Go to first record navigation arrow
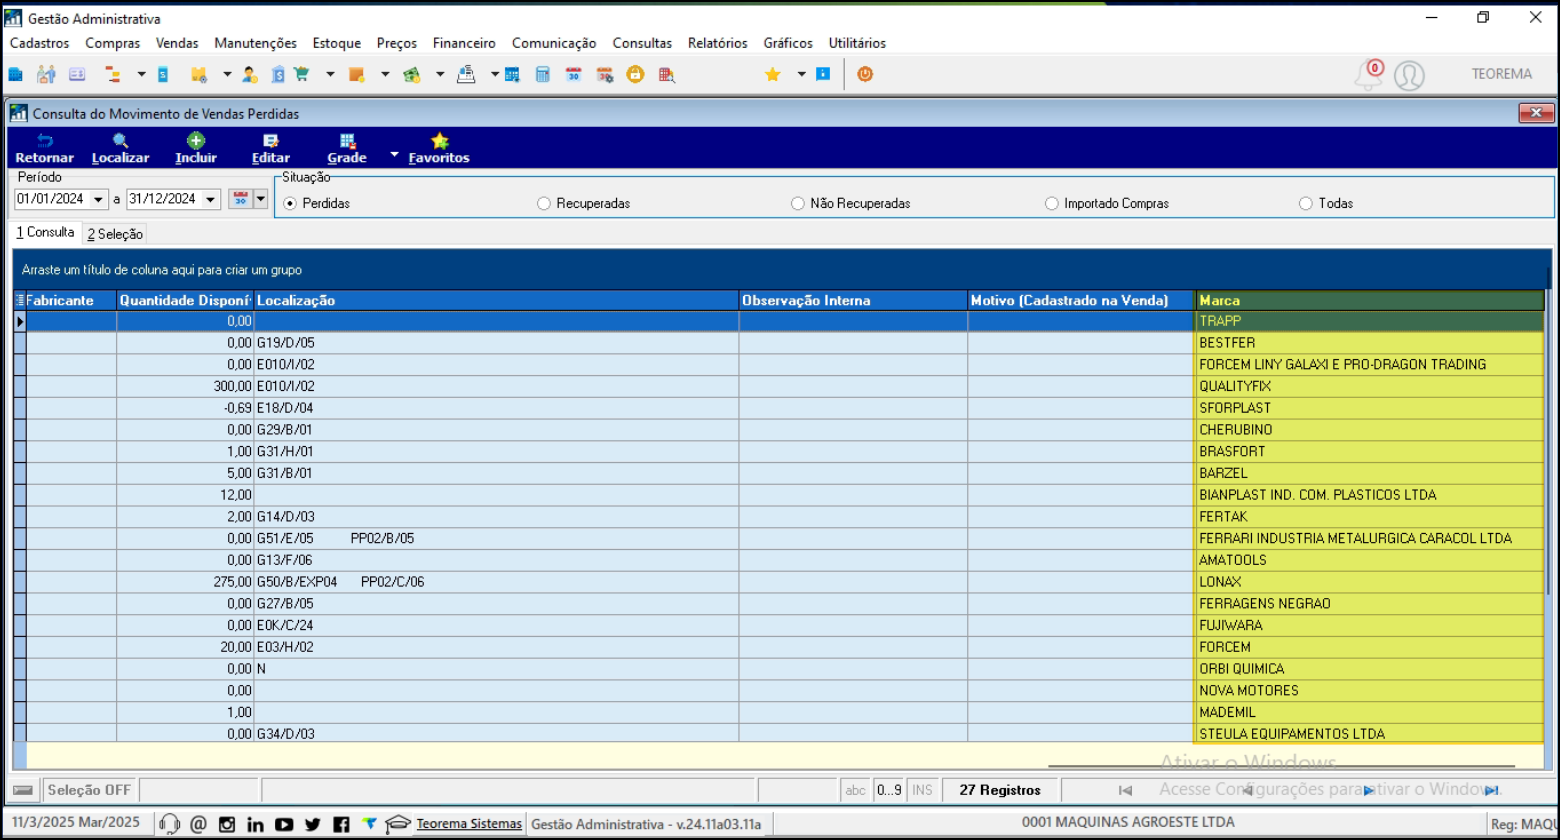1560x840 pixels. click(1125, 790)
